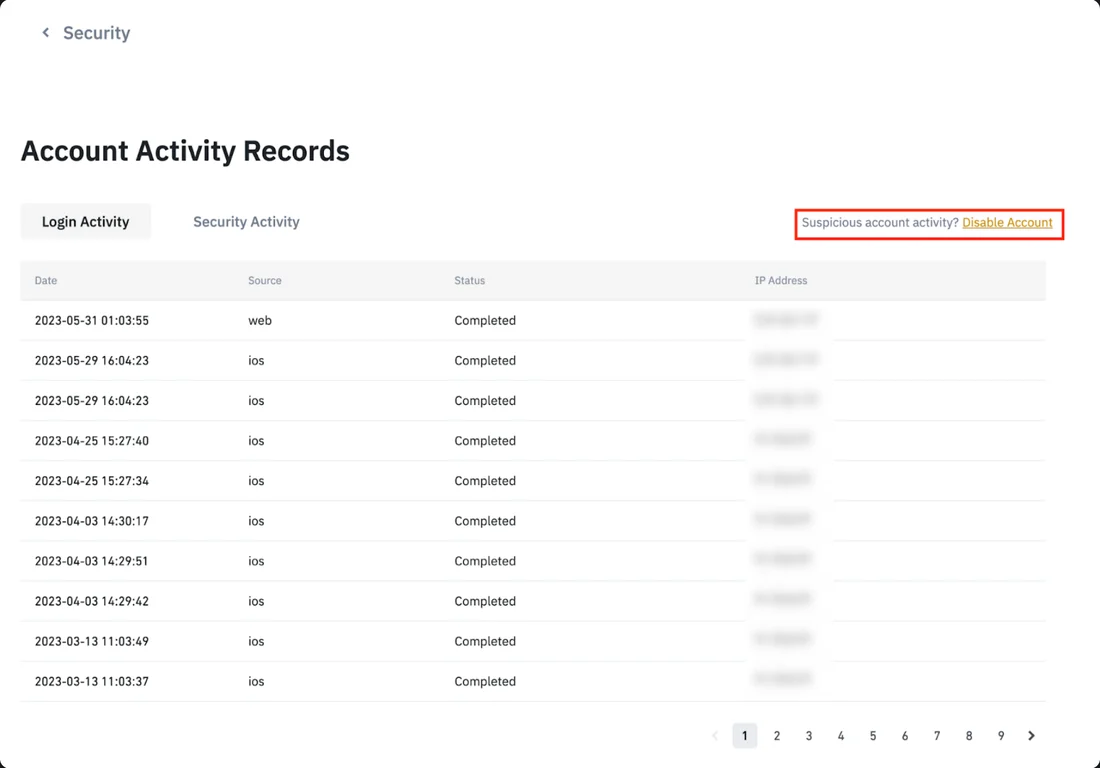Switch to the Login Activity tab
This screenshot has height=768, width=1100.
coord(86,222)
